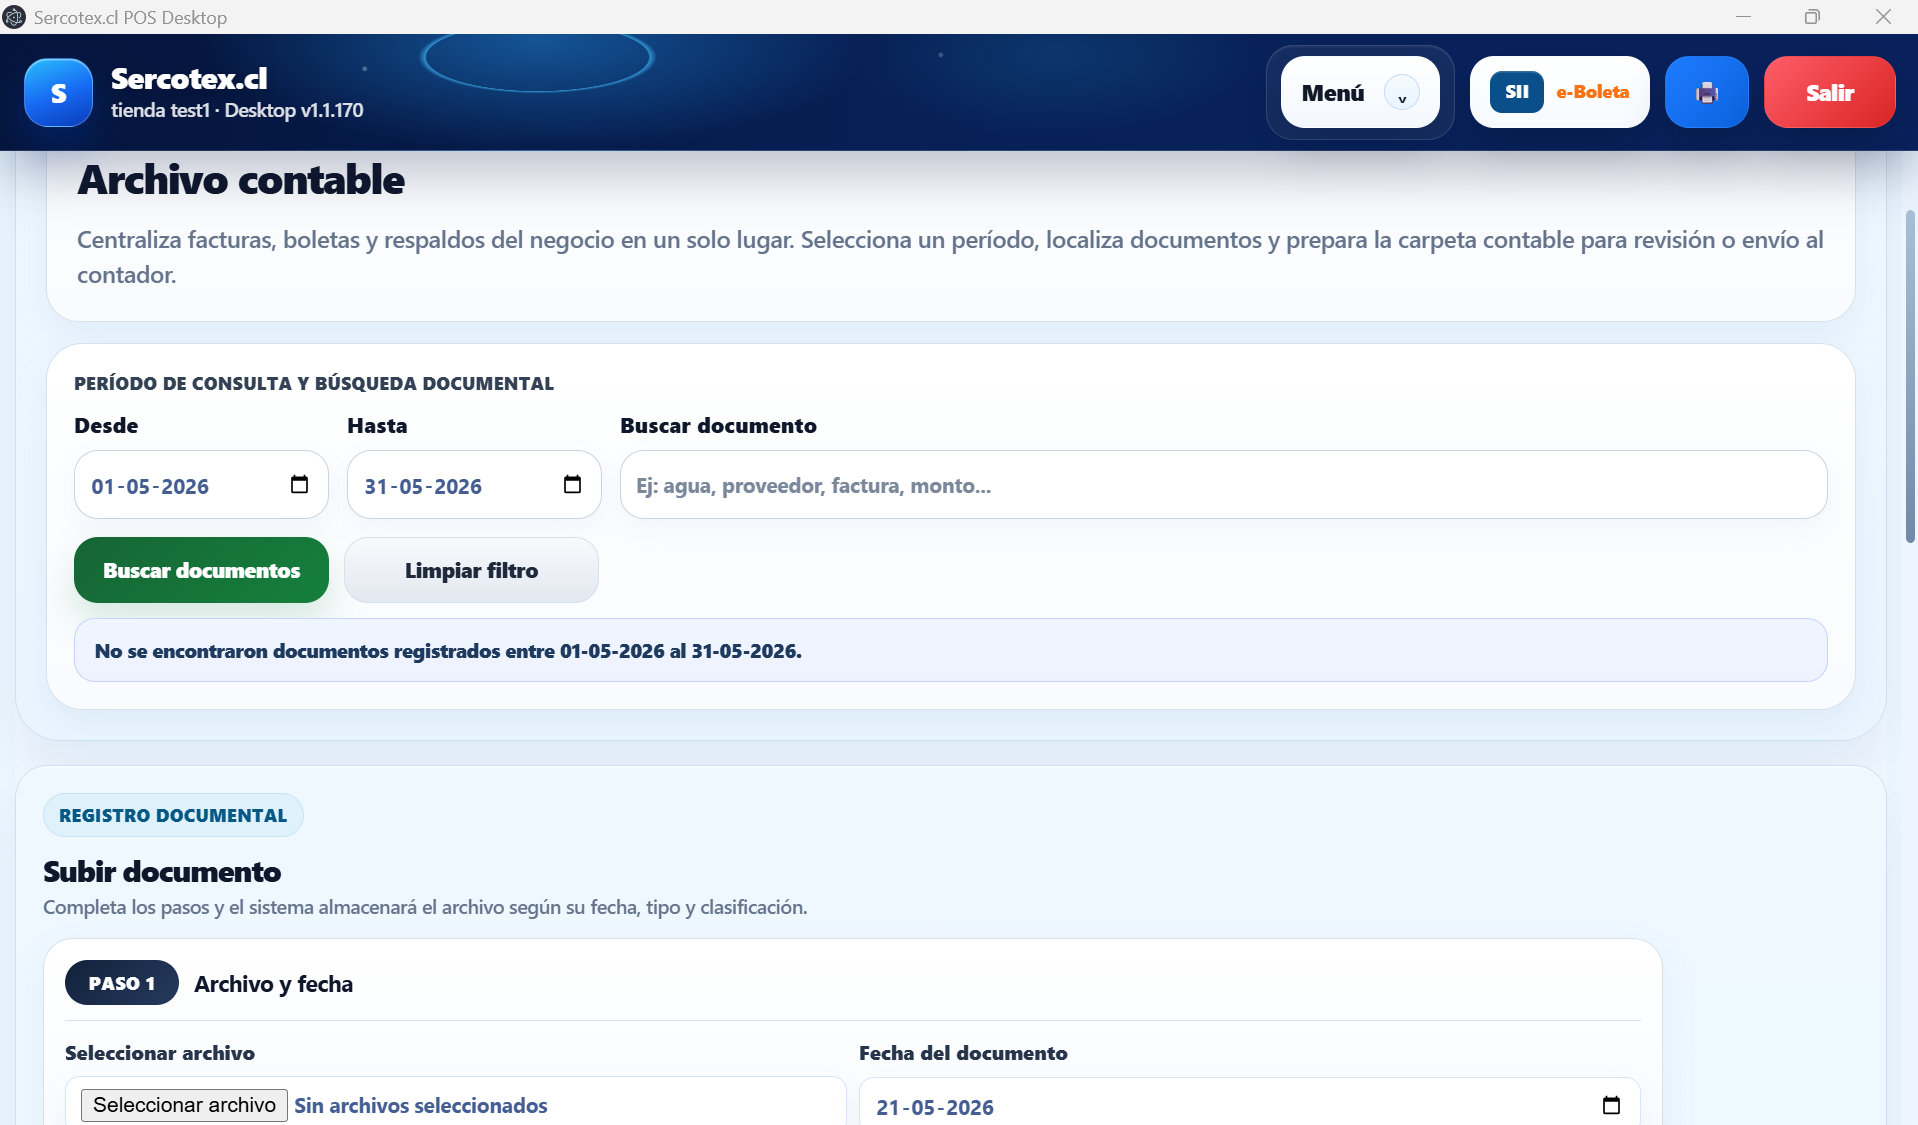Click the e-Boleta button

coord(1559,92)
